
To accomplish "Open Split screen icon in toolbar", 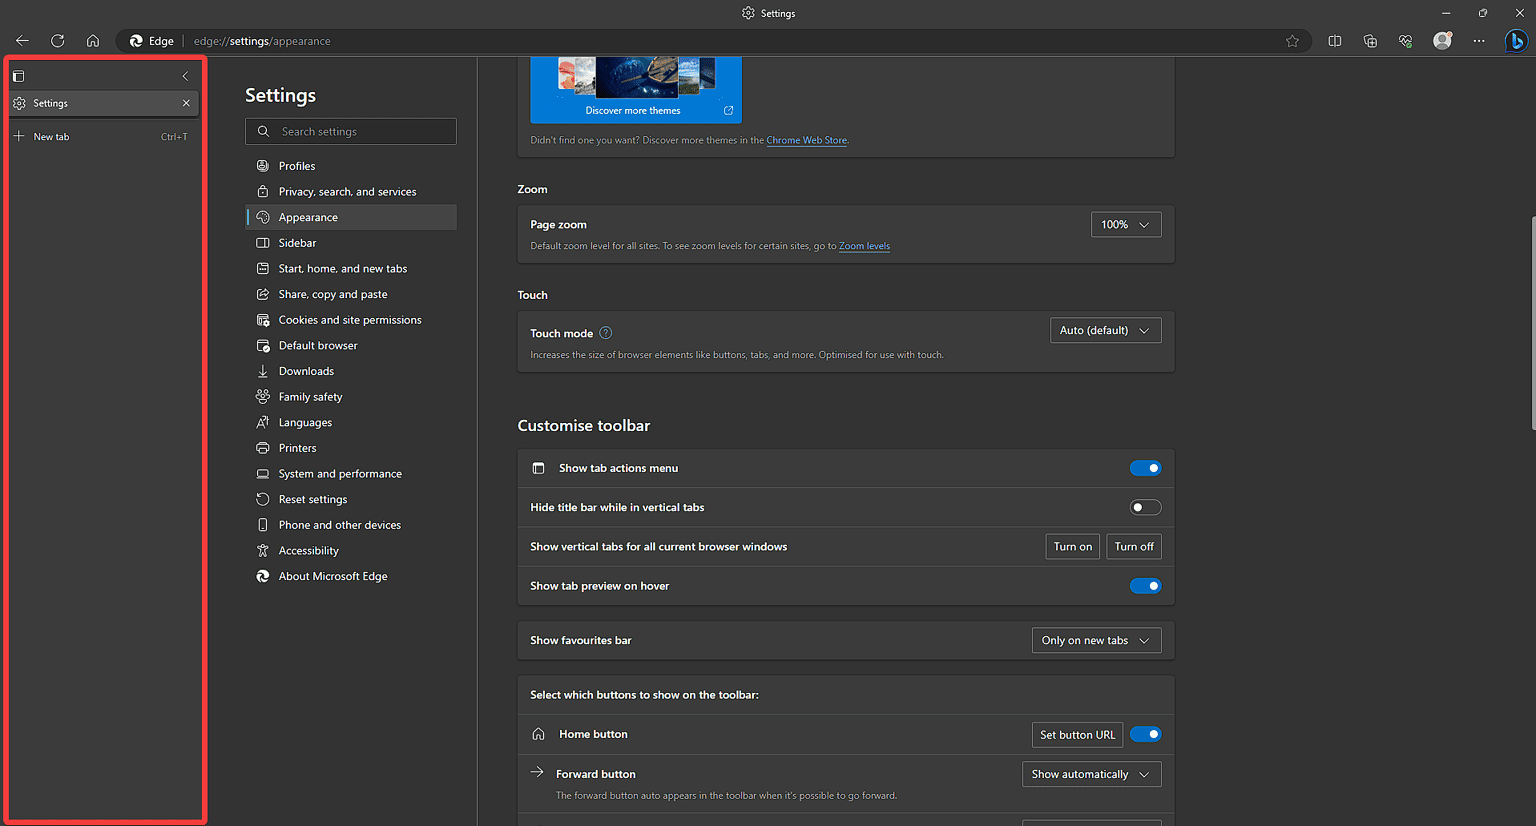I will (x=1335, y=41).
